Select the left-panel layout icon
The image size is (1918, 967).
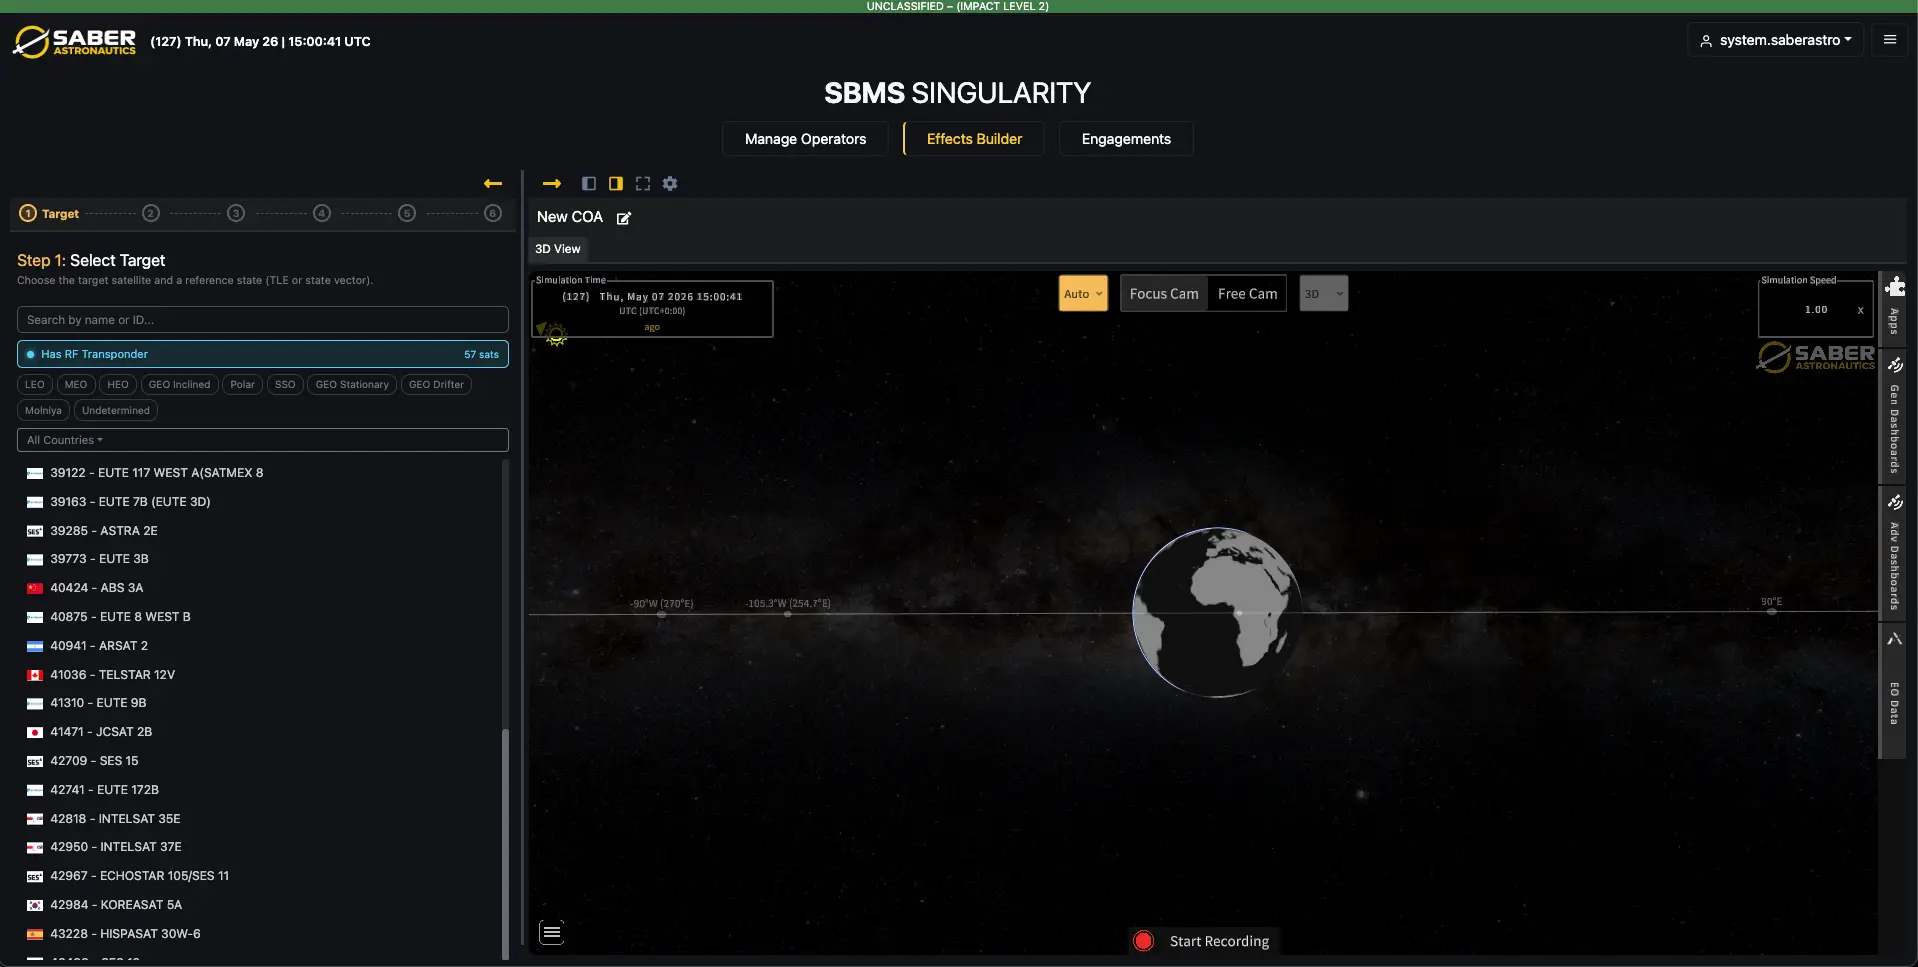tap(589, 183)
